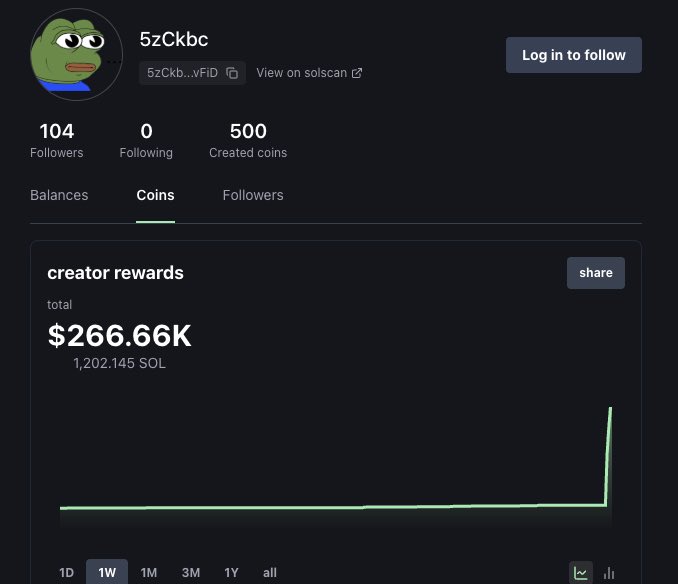The image size is (678, 584).
Task: Open the Coins tab
Action: click(155, 195)
